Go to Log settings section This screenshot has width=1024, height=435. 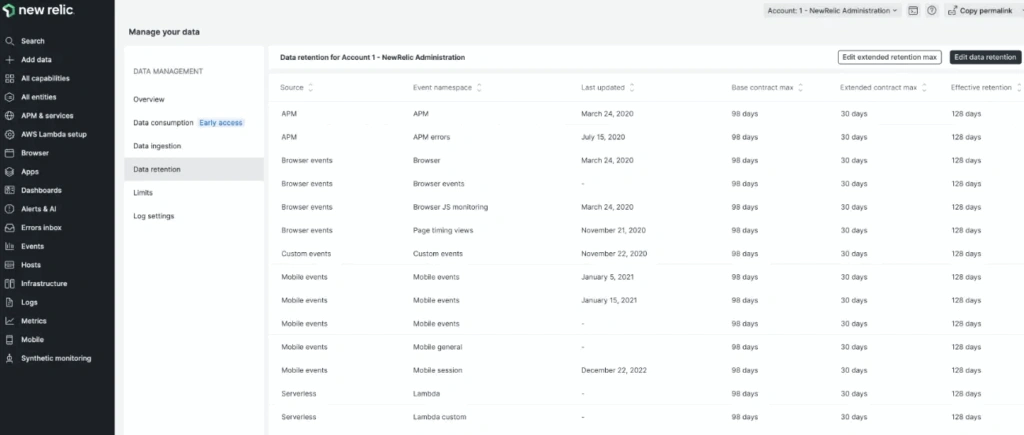[x=154, y=216]
